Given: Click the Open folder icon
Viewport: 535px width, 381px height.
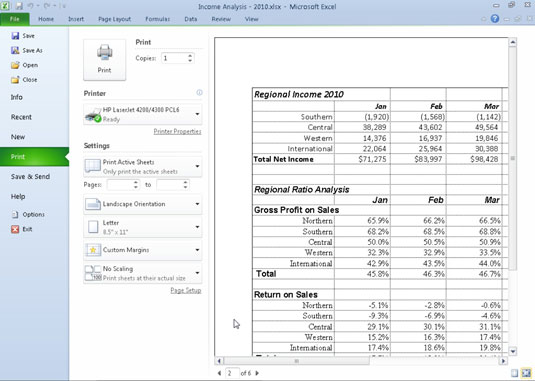Looking at the screenshot, I should coord(15,65).
